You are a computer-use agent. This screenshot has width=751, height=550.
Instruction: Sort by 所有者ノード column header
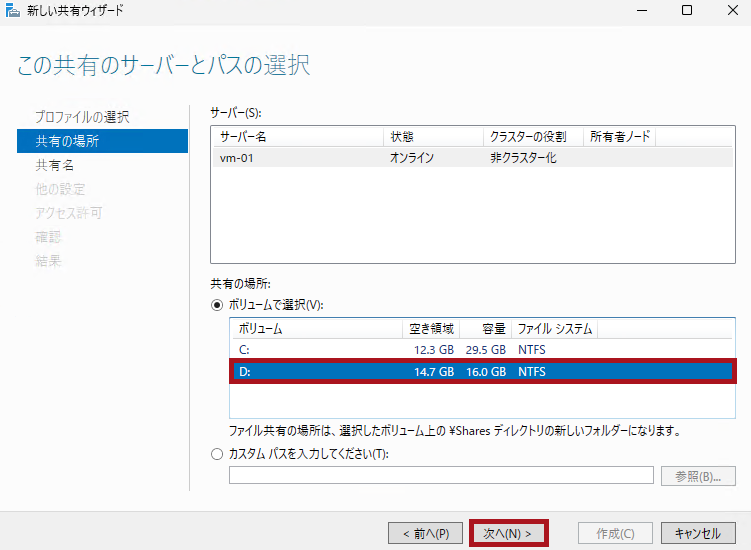pyautogui.click(x=619, y=137)
